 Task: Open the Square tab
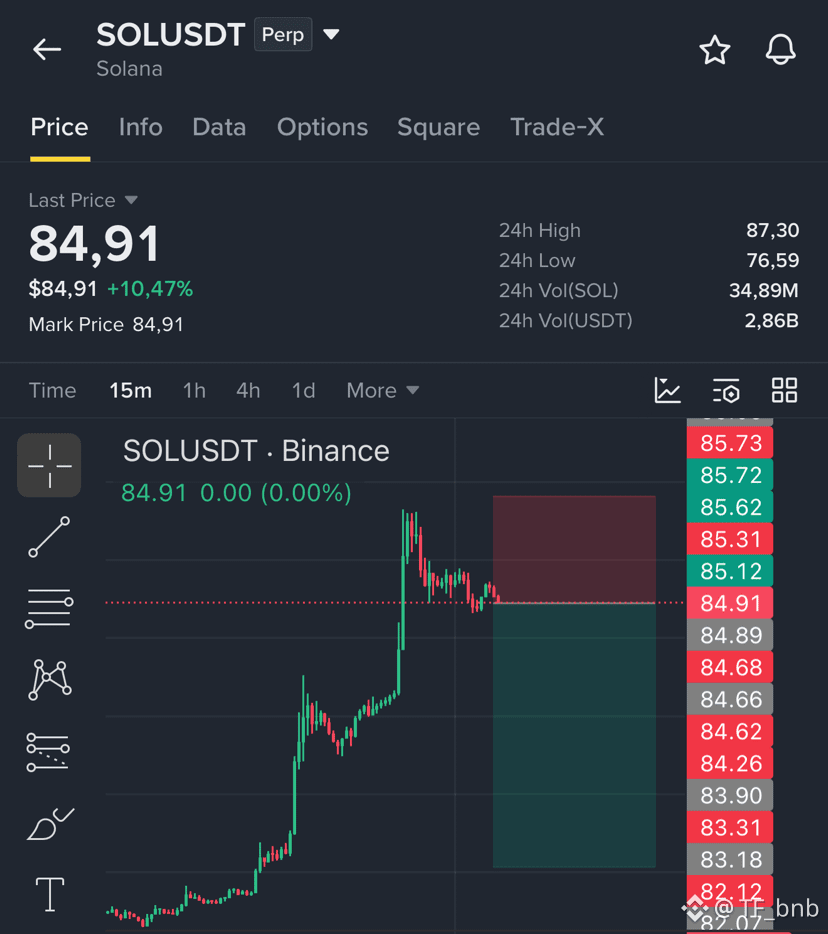pos(438,127)
